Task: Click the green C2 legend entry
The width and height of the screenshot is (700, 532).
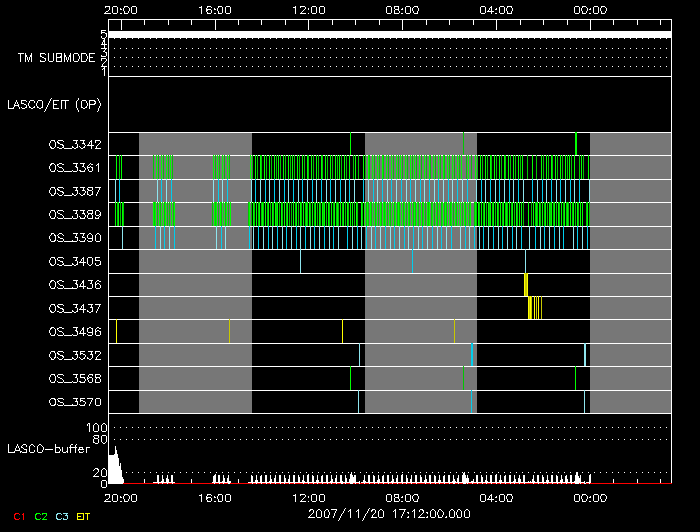Action: coord(41,516)
